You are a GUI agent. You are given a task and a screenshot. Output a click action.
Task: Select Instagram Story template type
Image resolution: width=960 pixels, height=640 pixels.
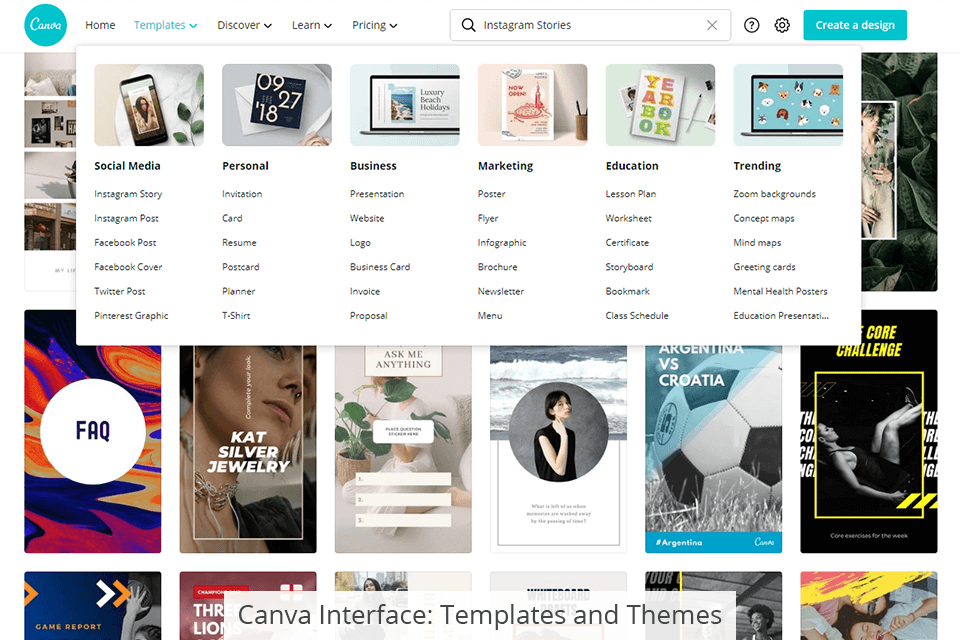point(128,194)
